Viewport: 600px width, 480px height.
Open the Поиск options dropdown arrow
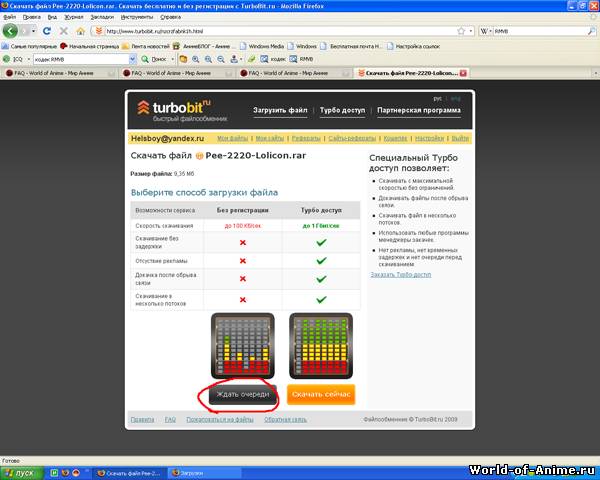[x=173, y=59]
